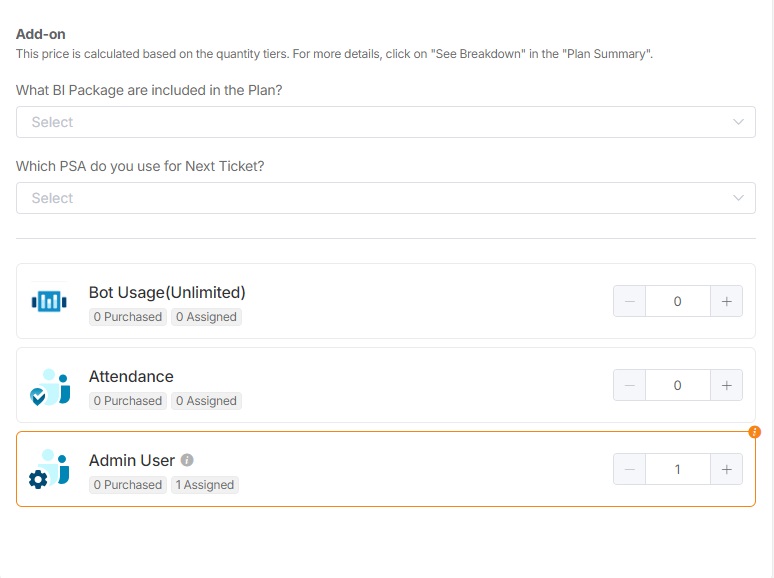Image resolution: width=774 pixels, height=578 pixels.
Task: Click Admin User "1 Assigned" badge
Action: tap(204, 485)
